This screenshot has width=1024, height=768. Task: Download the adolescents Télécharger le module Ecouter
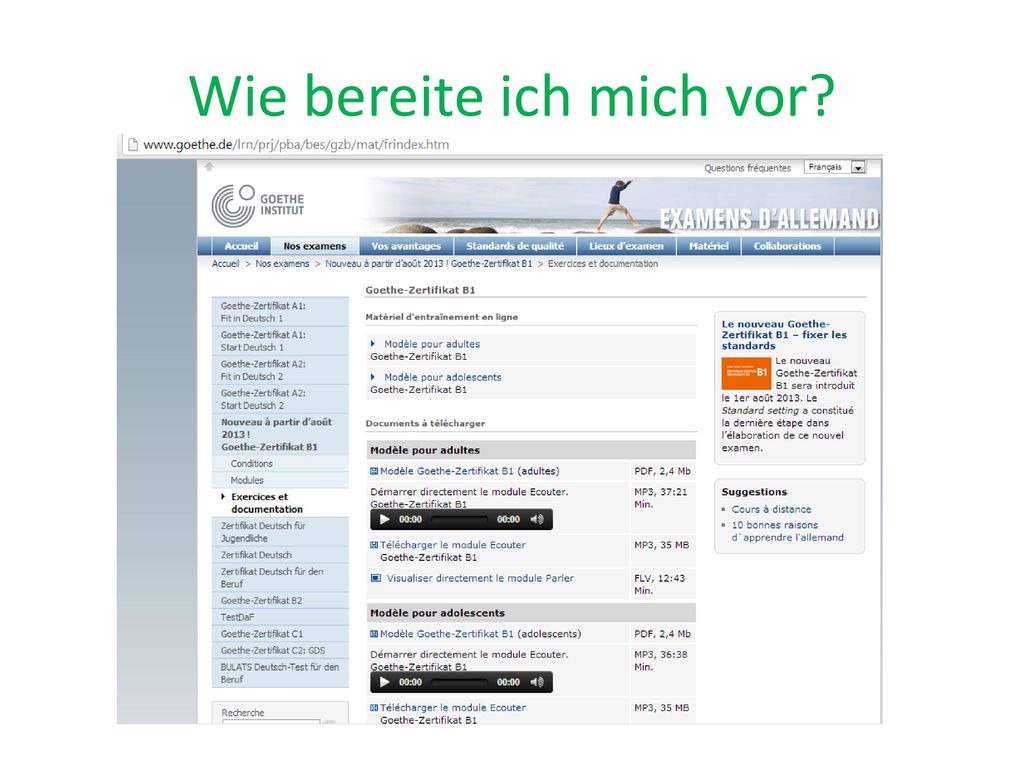pyautogui.click(x=453, y=707)
